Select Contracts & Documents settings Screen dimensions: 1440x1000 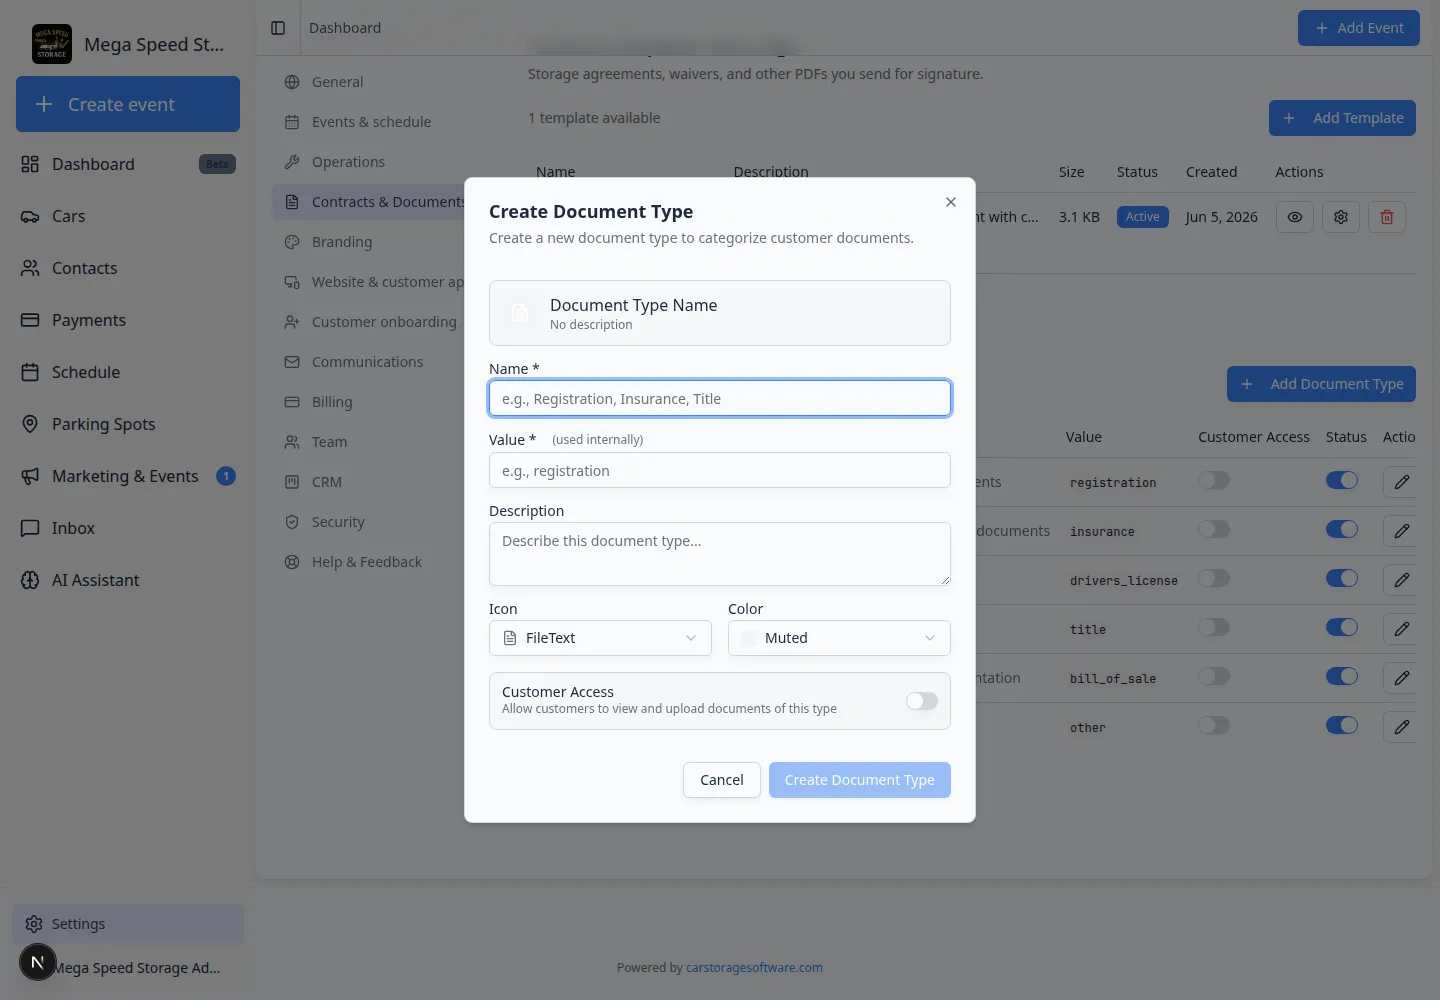(x=370, y=202)
